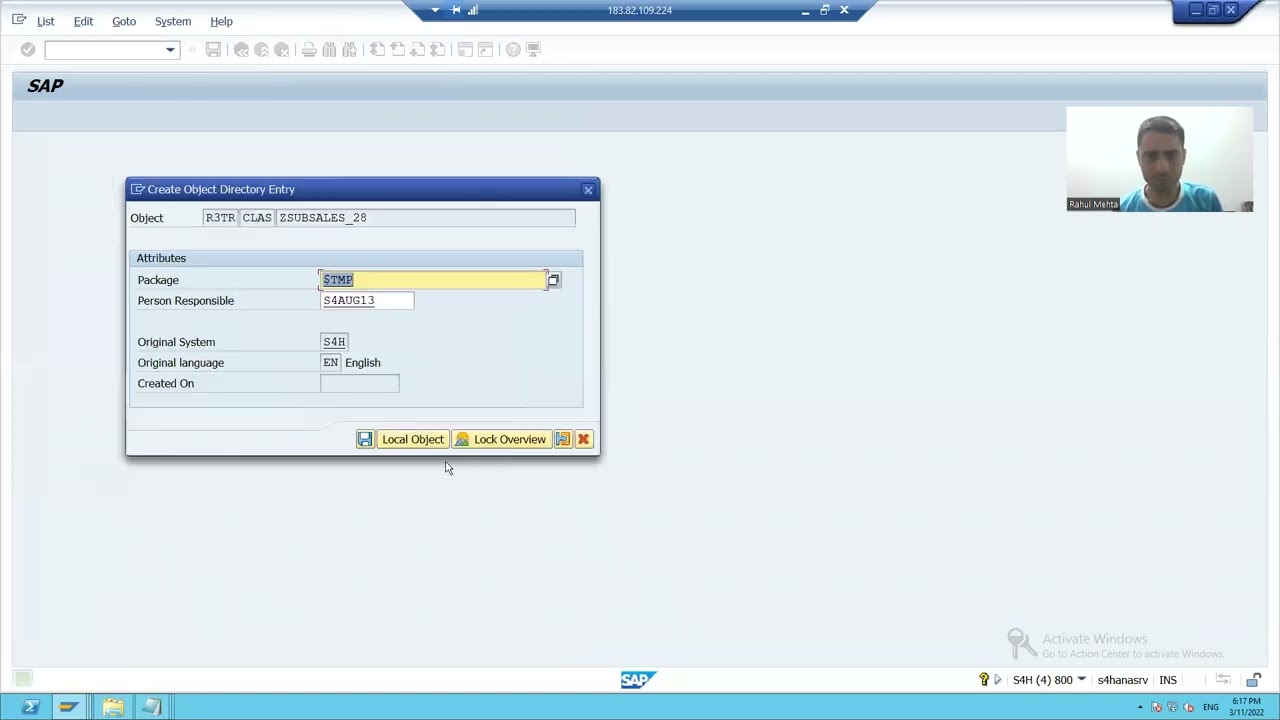Click the small triangle in the status bar
Viewport: 1280px width, 720px height.
tap(997, 680)
